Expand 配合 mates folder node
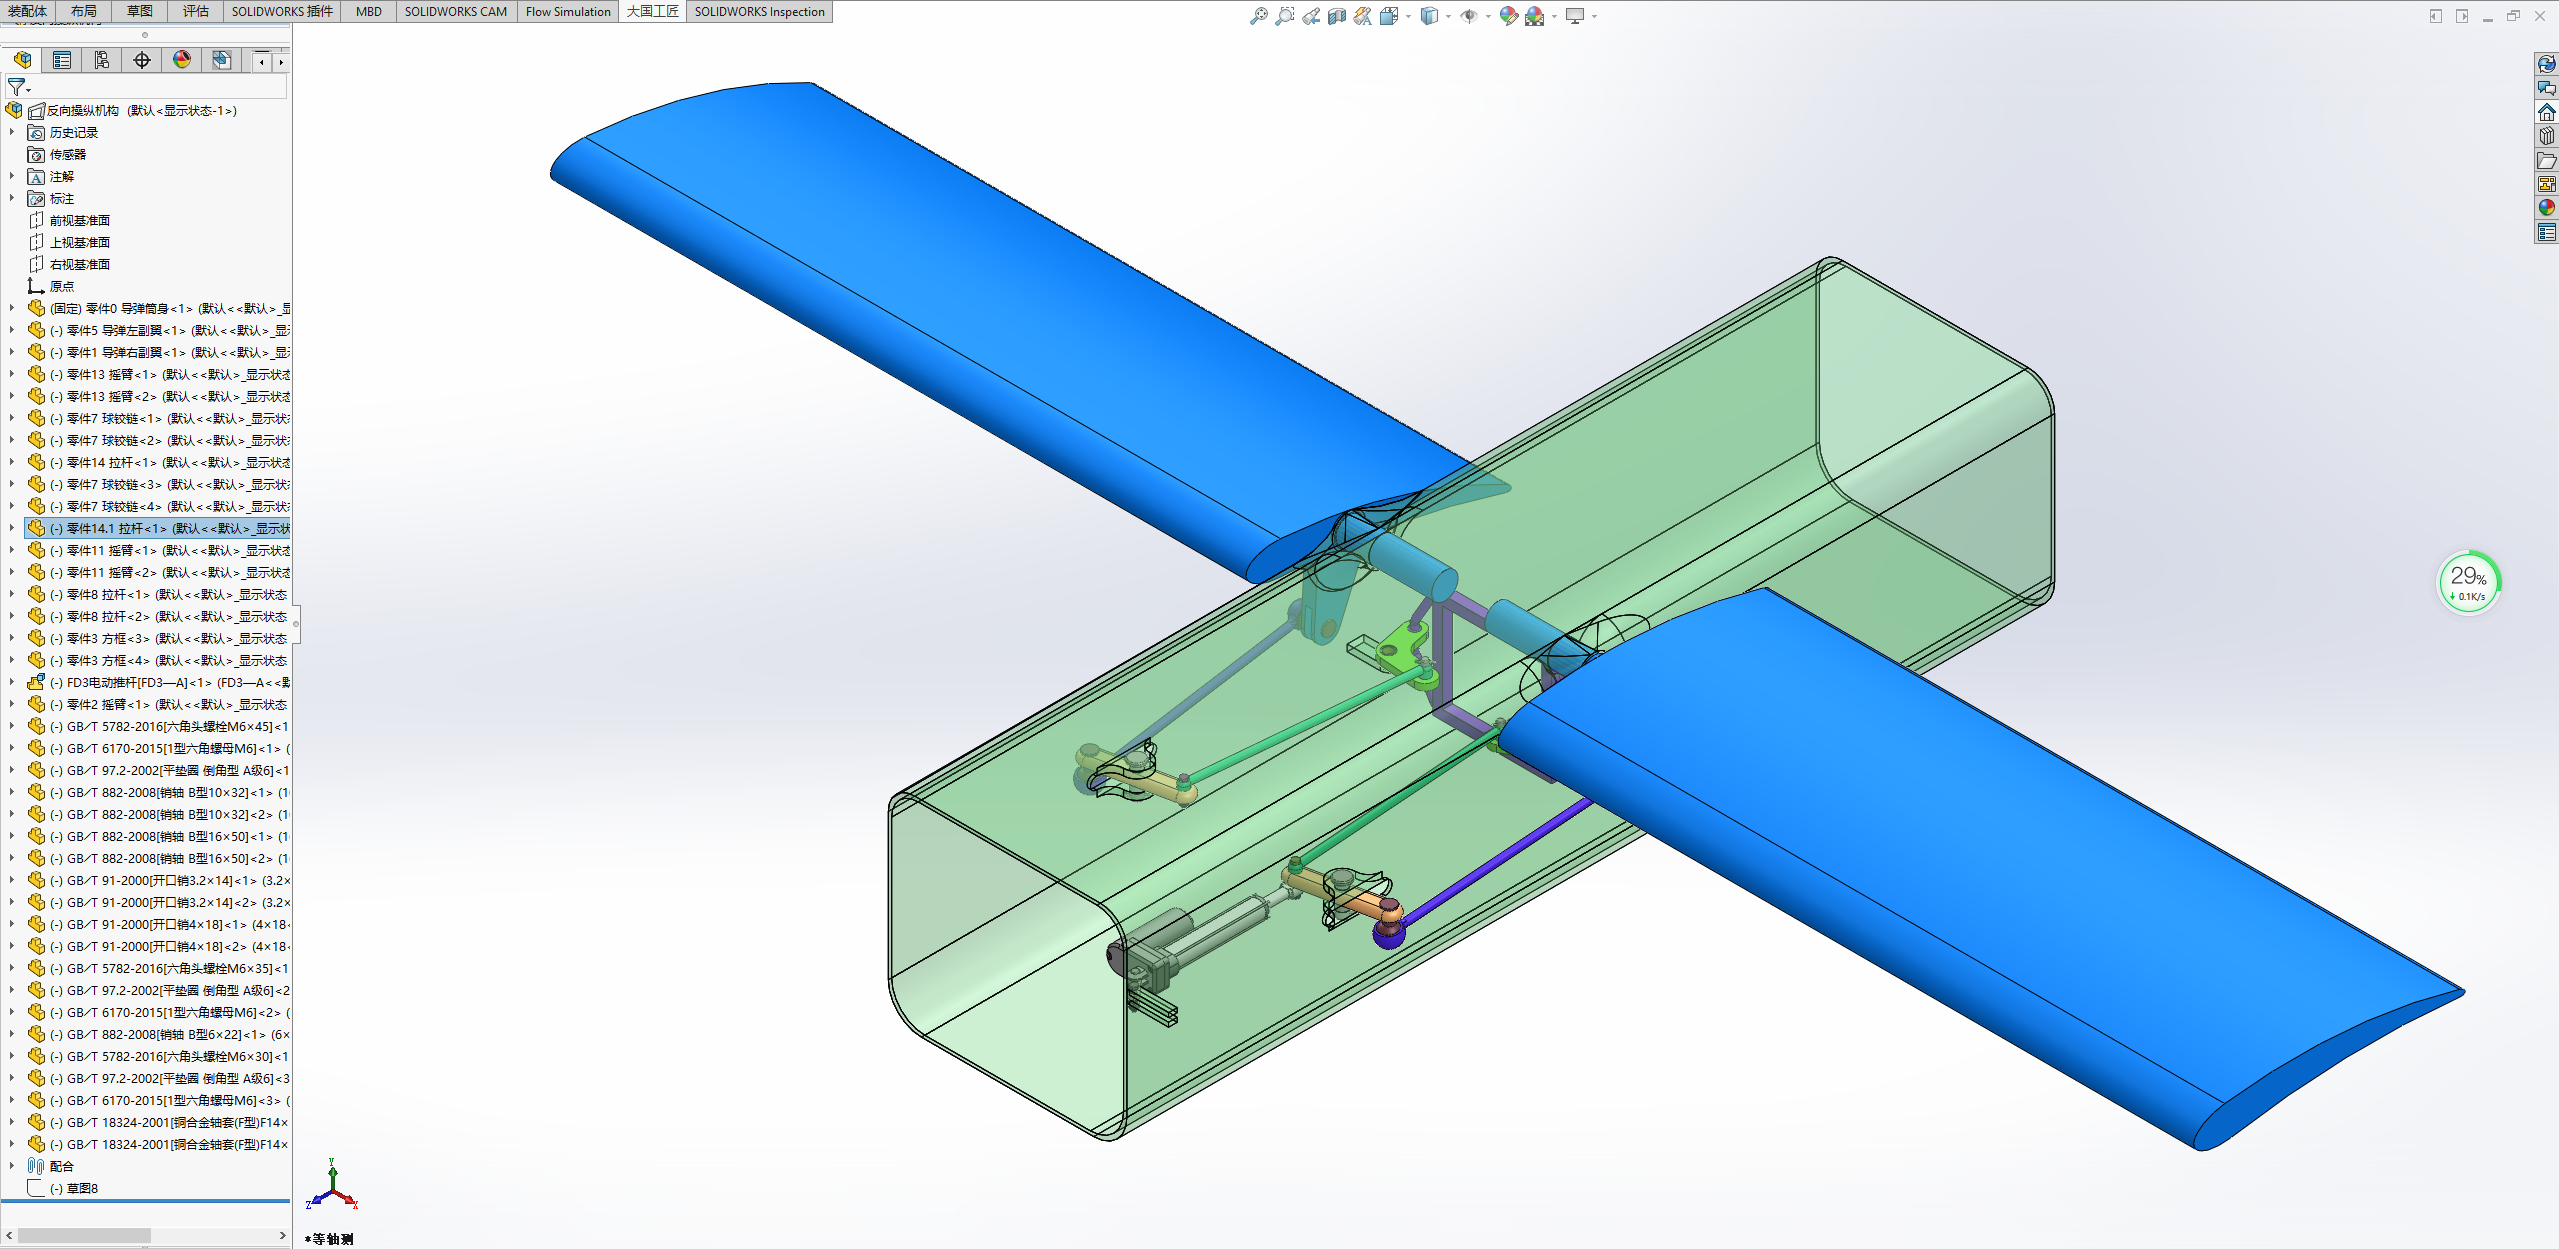This screenshot has width=2559, height=1249. 12,1166
